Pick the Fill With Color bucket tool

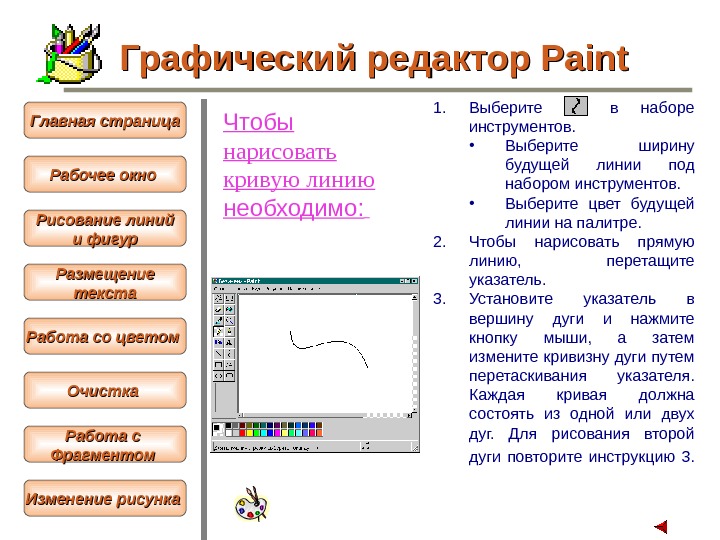229,309
